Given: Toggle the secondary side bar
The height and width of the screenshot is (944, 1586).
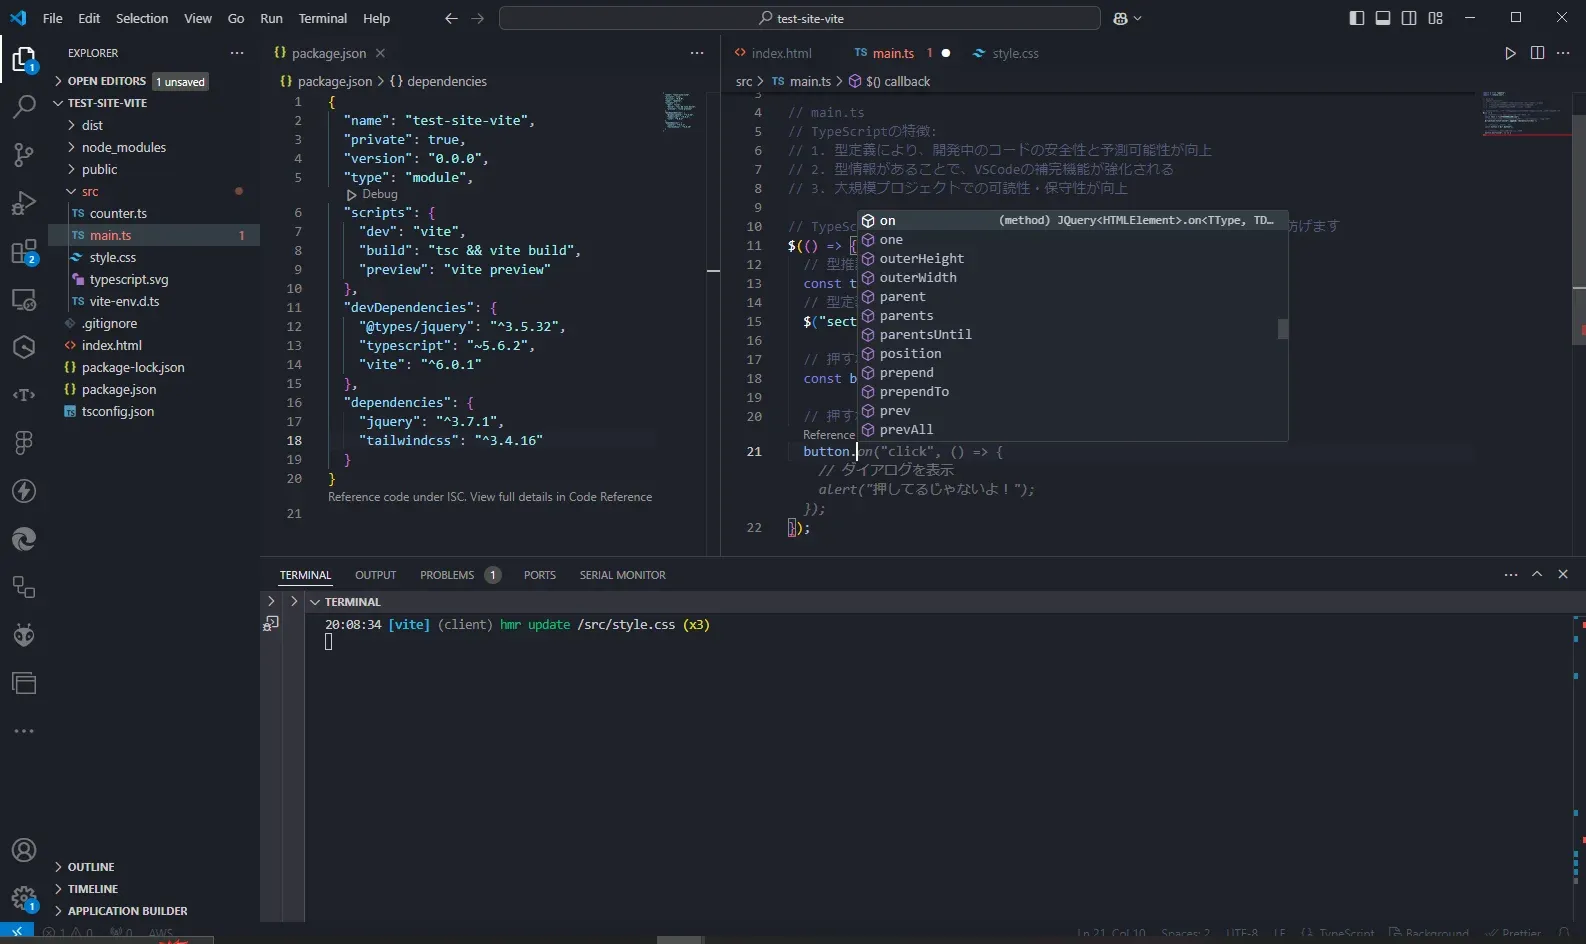Looking at the screenshot, I should click(1409, 18).
